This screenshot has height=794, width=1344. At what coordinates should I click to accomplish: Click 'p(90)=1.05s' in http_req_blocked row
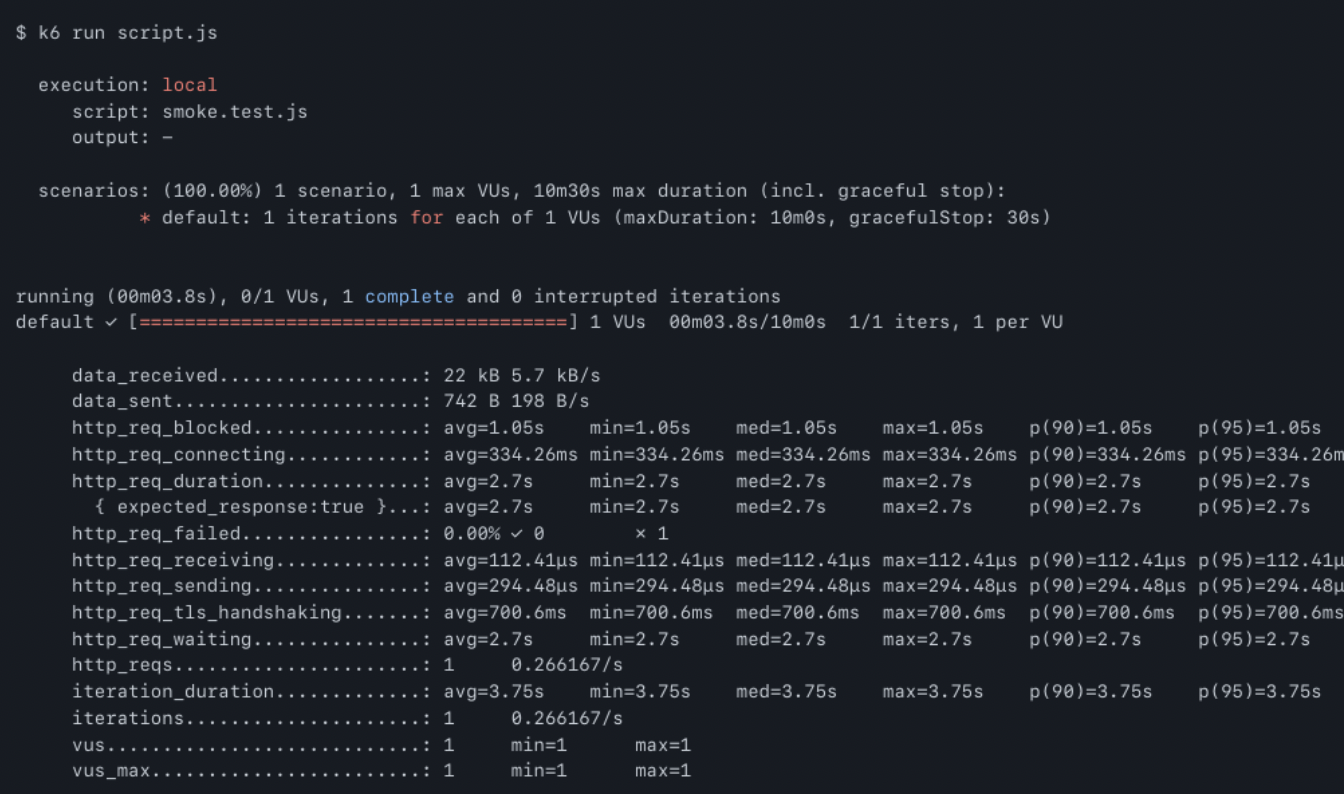(x=1091, y=428)
